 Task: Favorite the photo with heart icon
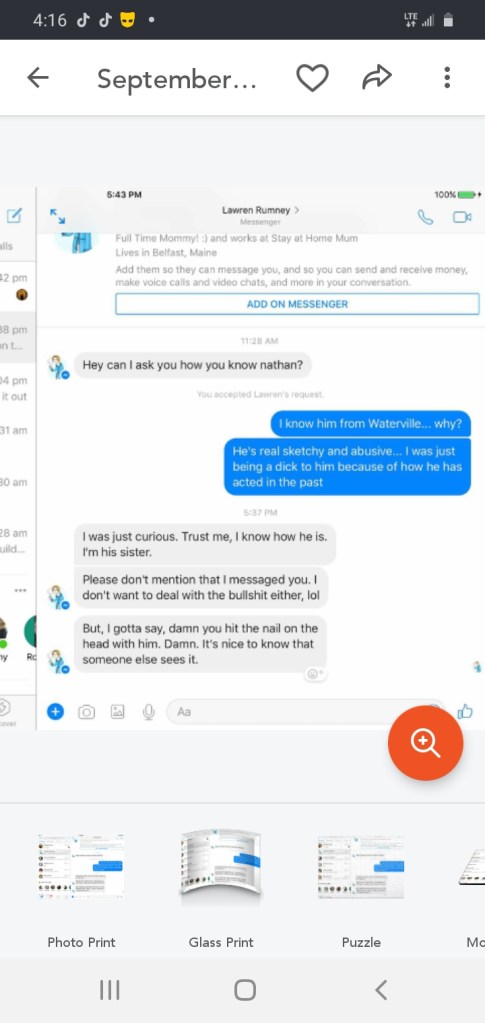312,78
